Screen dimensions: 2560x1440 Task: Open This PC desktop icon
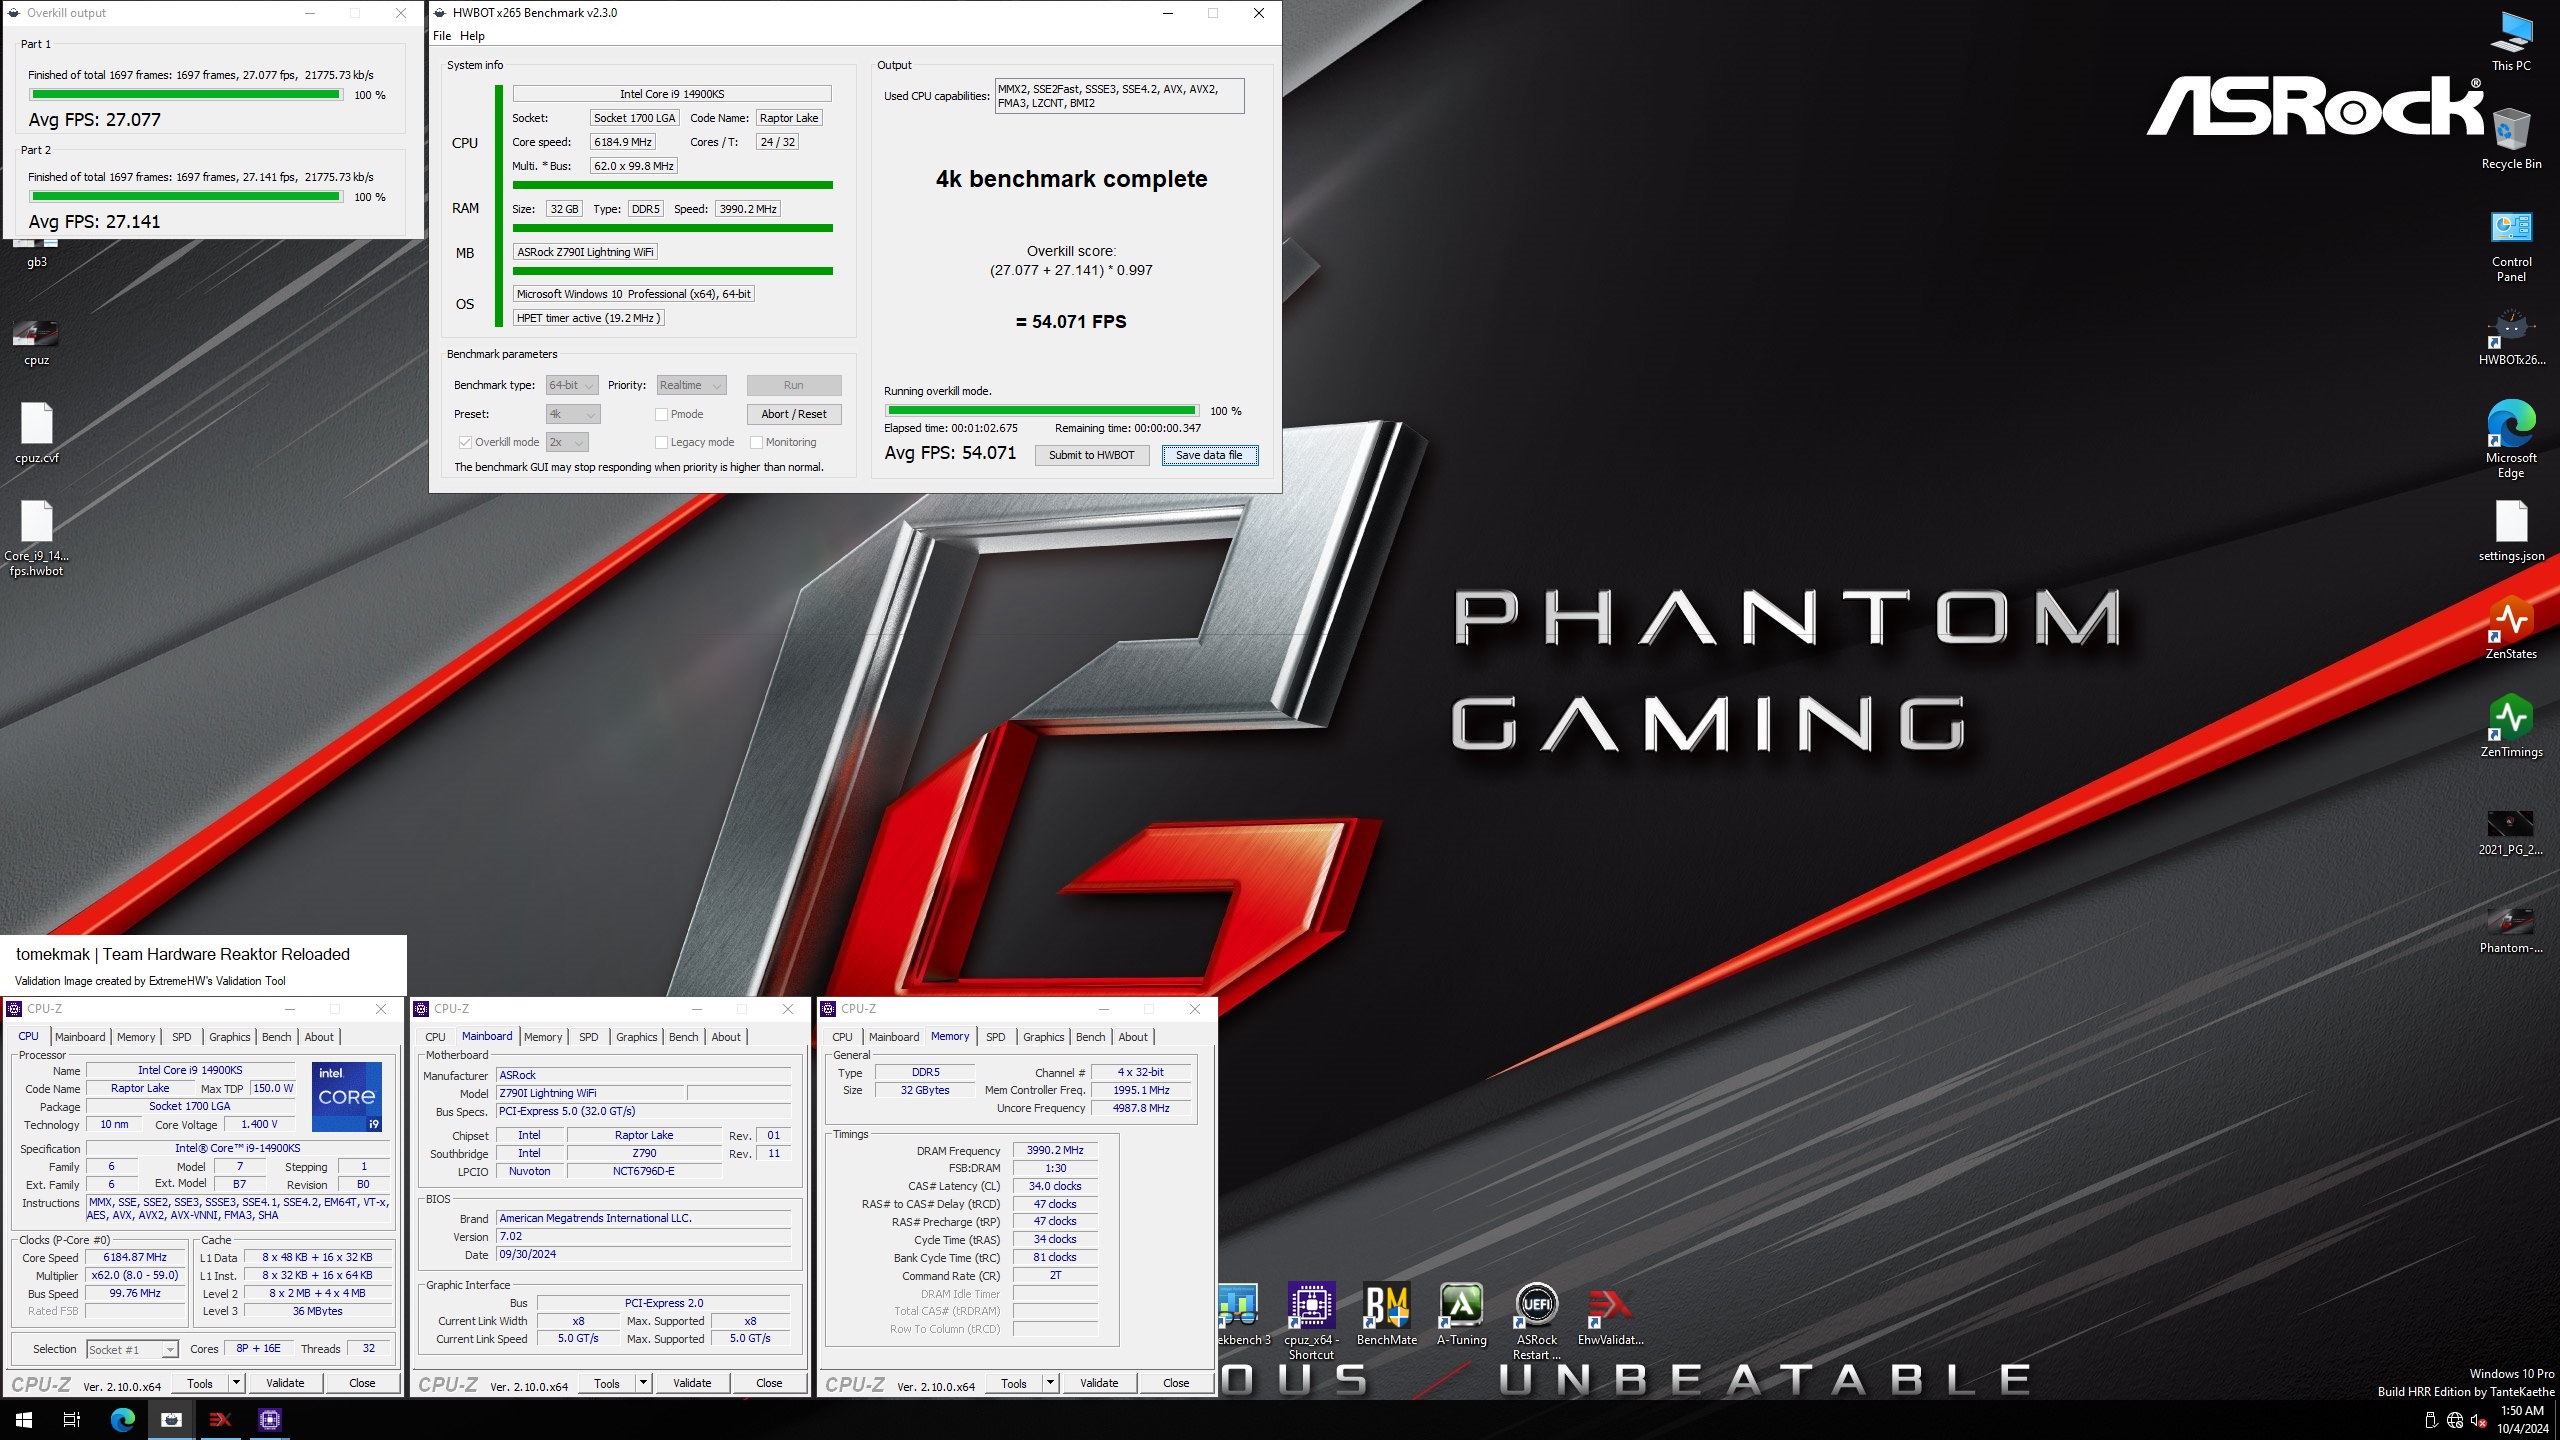[x=2511, y=40]
